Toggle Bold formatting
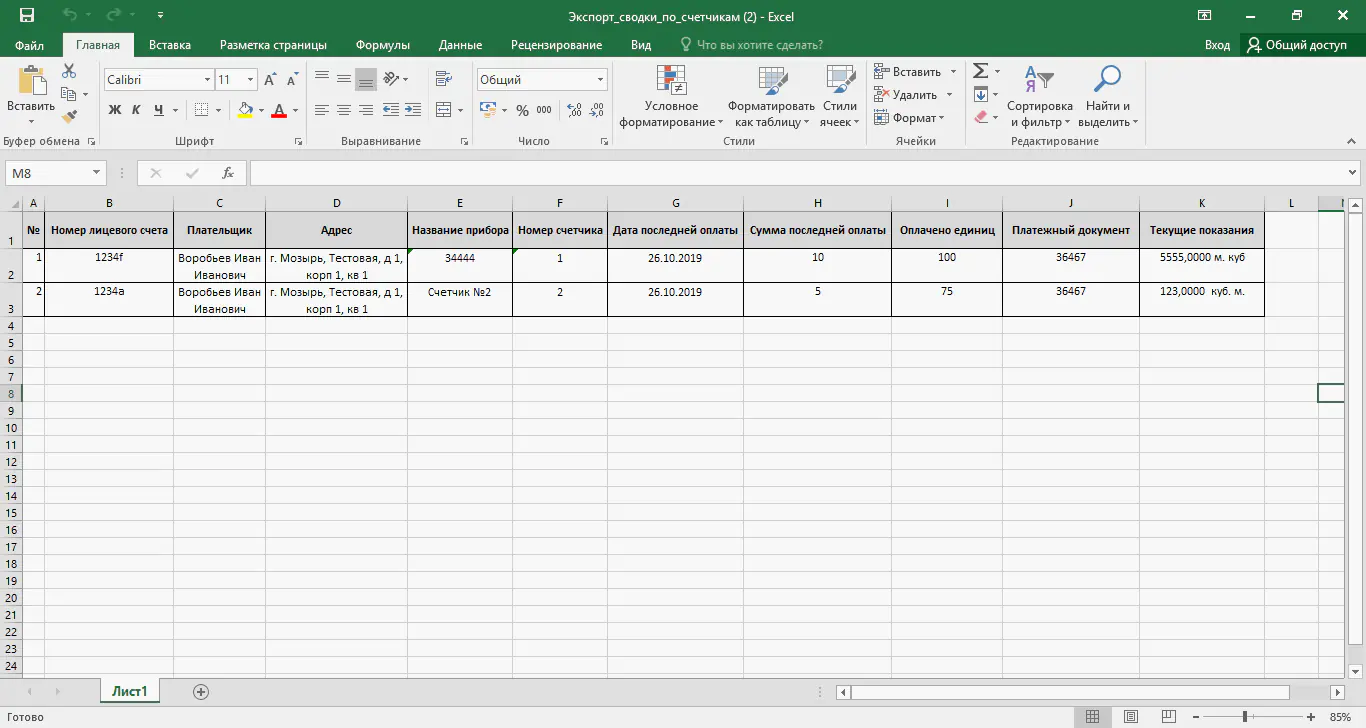Screen dimensions: 1366x728 pos(114,110)
